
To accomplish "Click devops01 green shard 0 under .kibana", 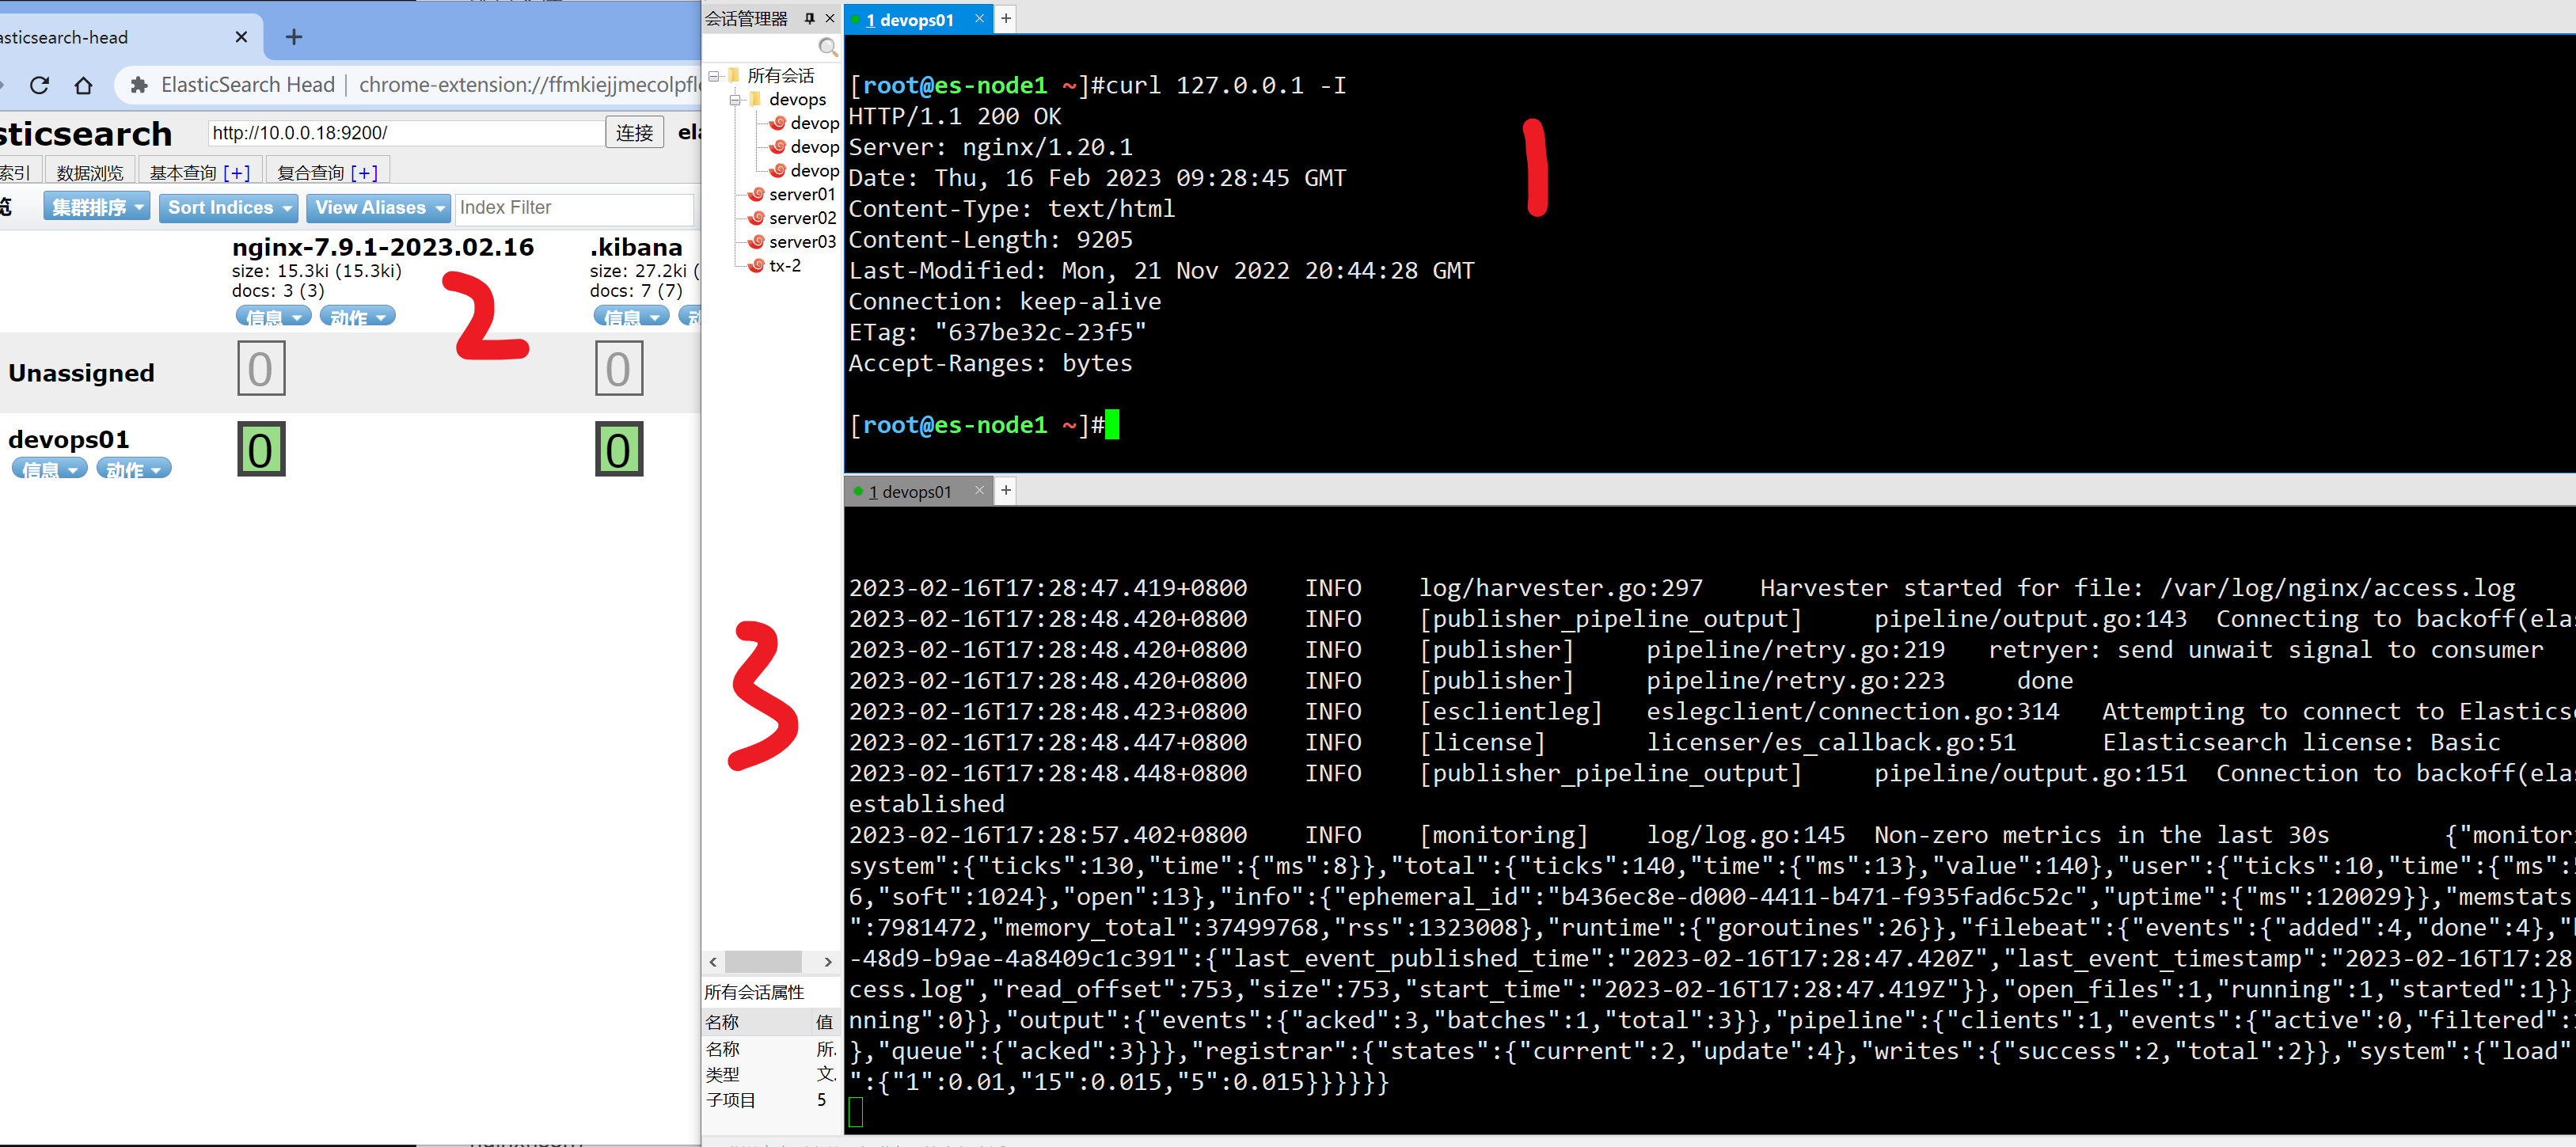I will point(618,449).
